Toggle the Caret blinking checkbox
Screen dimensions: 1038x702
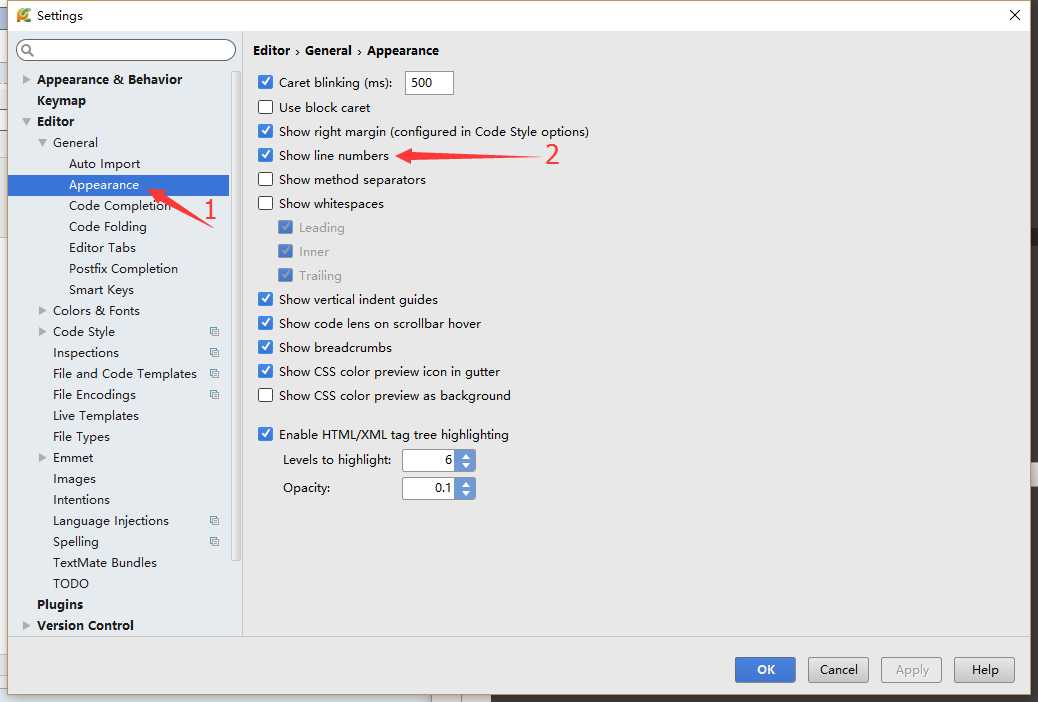click(x=265, y=82)
